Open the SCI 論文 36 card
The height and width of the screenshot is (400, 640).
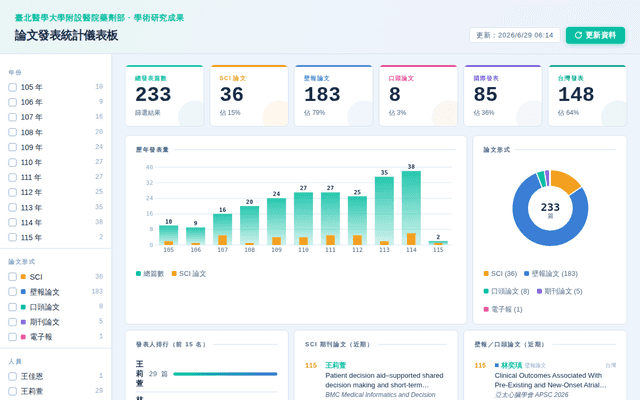pos(249,96)
